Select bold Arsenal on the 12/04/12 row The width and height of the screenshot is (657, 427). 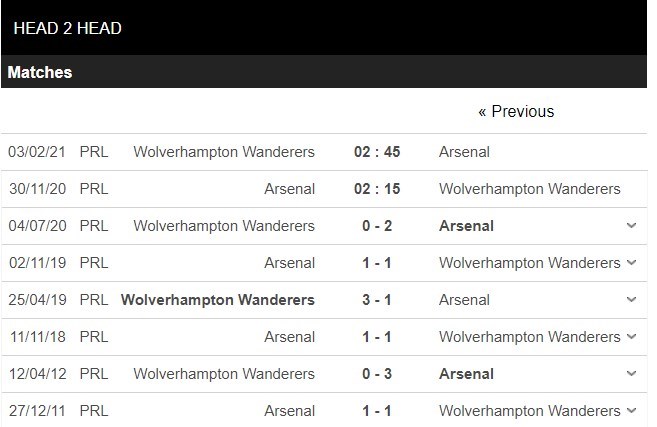(x=466, y=374)
